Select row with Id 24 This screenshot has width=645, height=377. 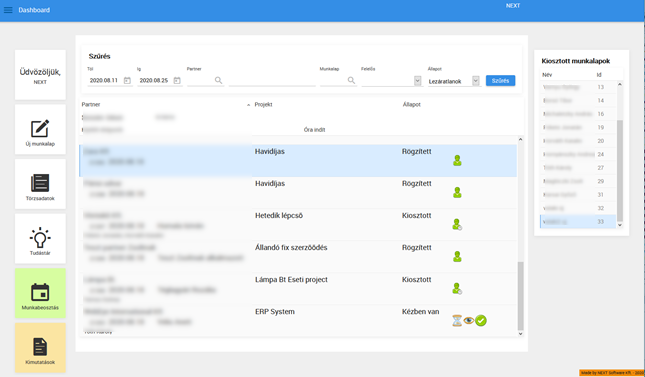[578, 154]
